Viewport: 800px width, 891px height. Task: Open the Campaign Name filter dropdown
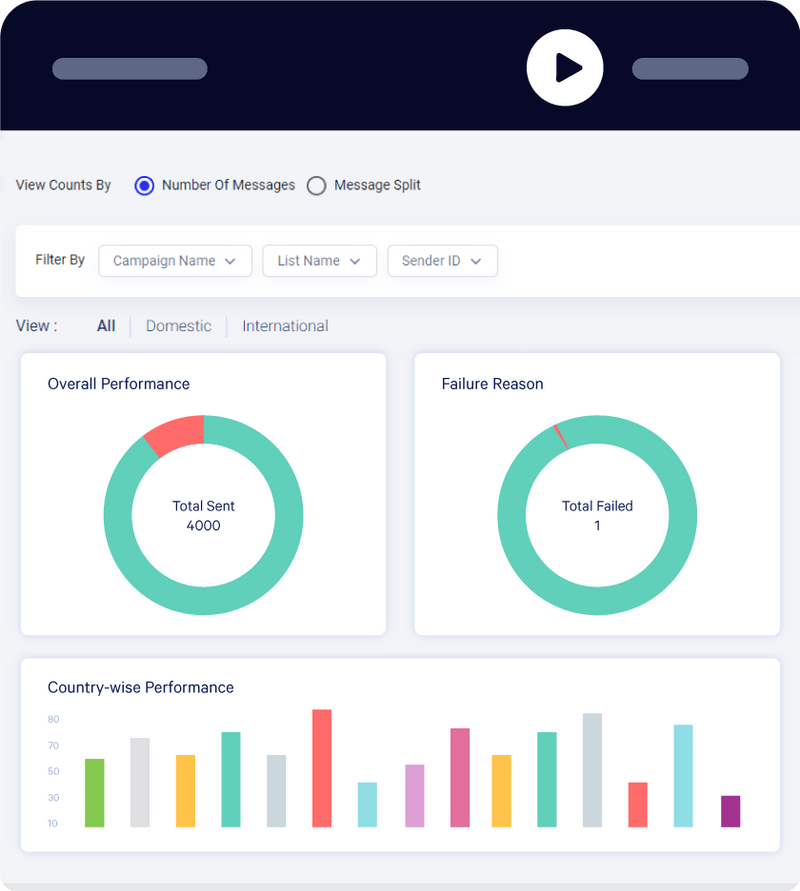(174, 260)
